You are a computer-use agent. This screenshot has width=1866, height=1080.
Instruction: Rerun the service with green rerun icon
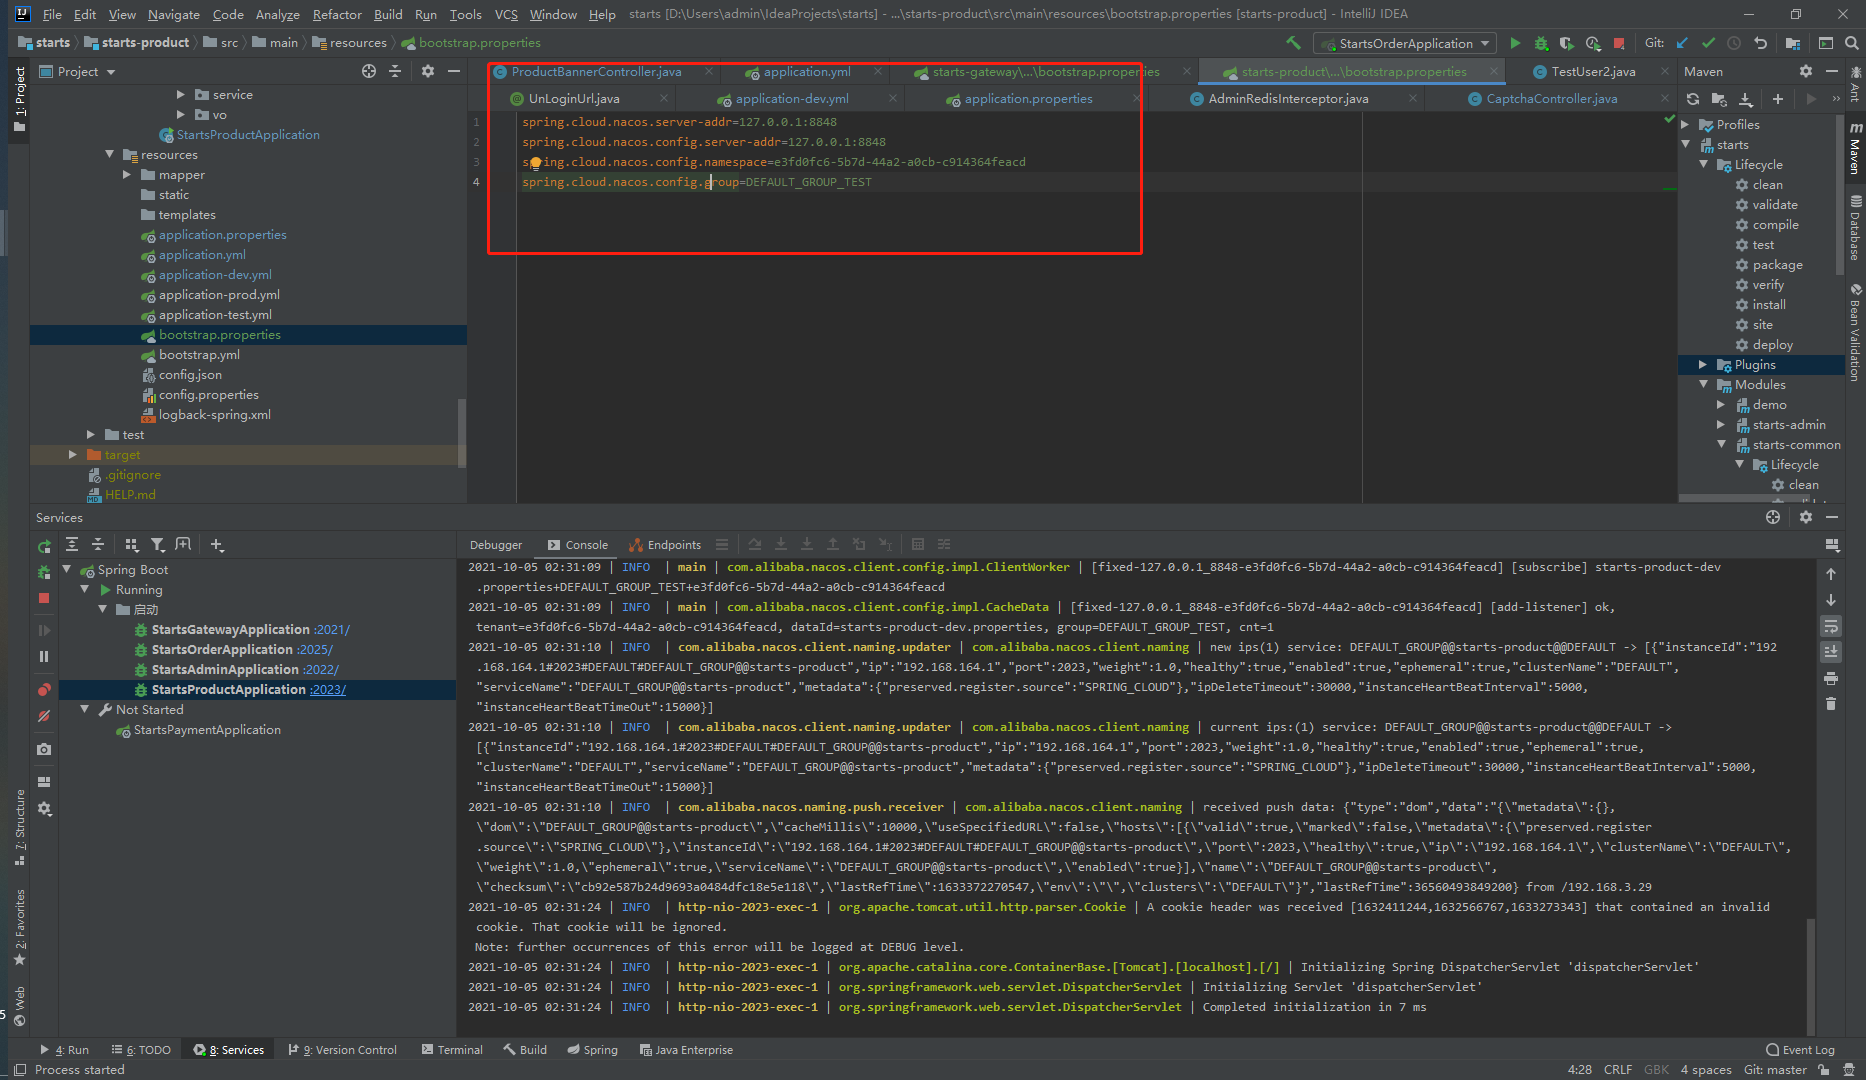(44, 546)
